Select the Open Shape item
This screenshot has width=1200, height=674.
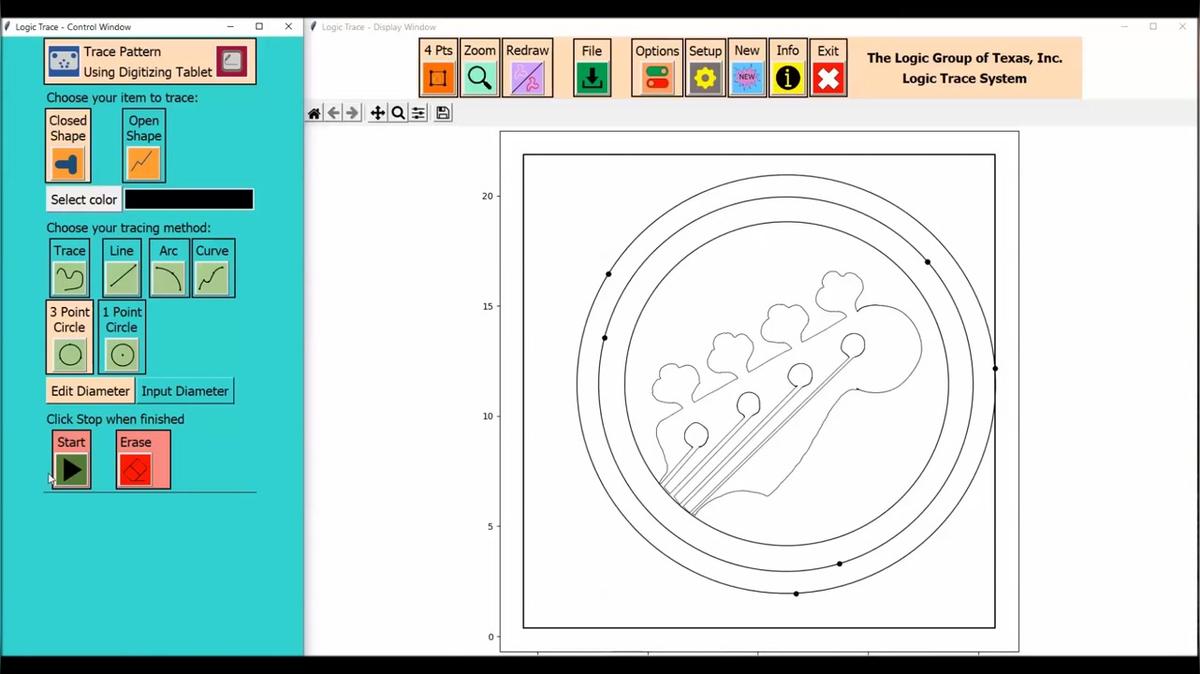(x=144, y=146)
